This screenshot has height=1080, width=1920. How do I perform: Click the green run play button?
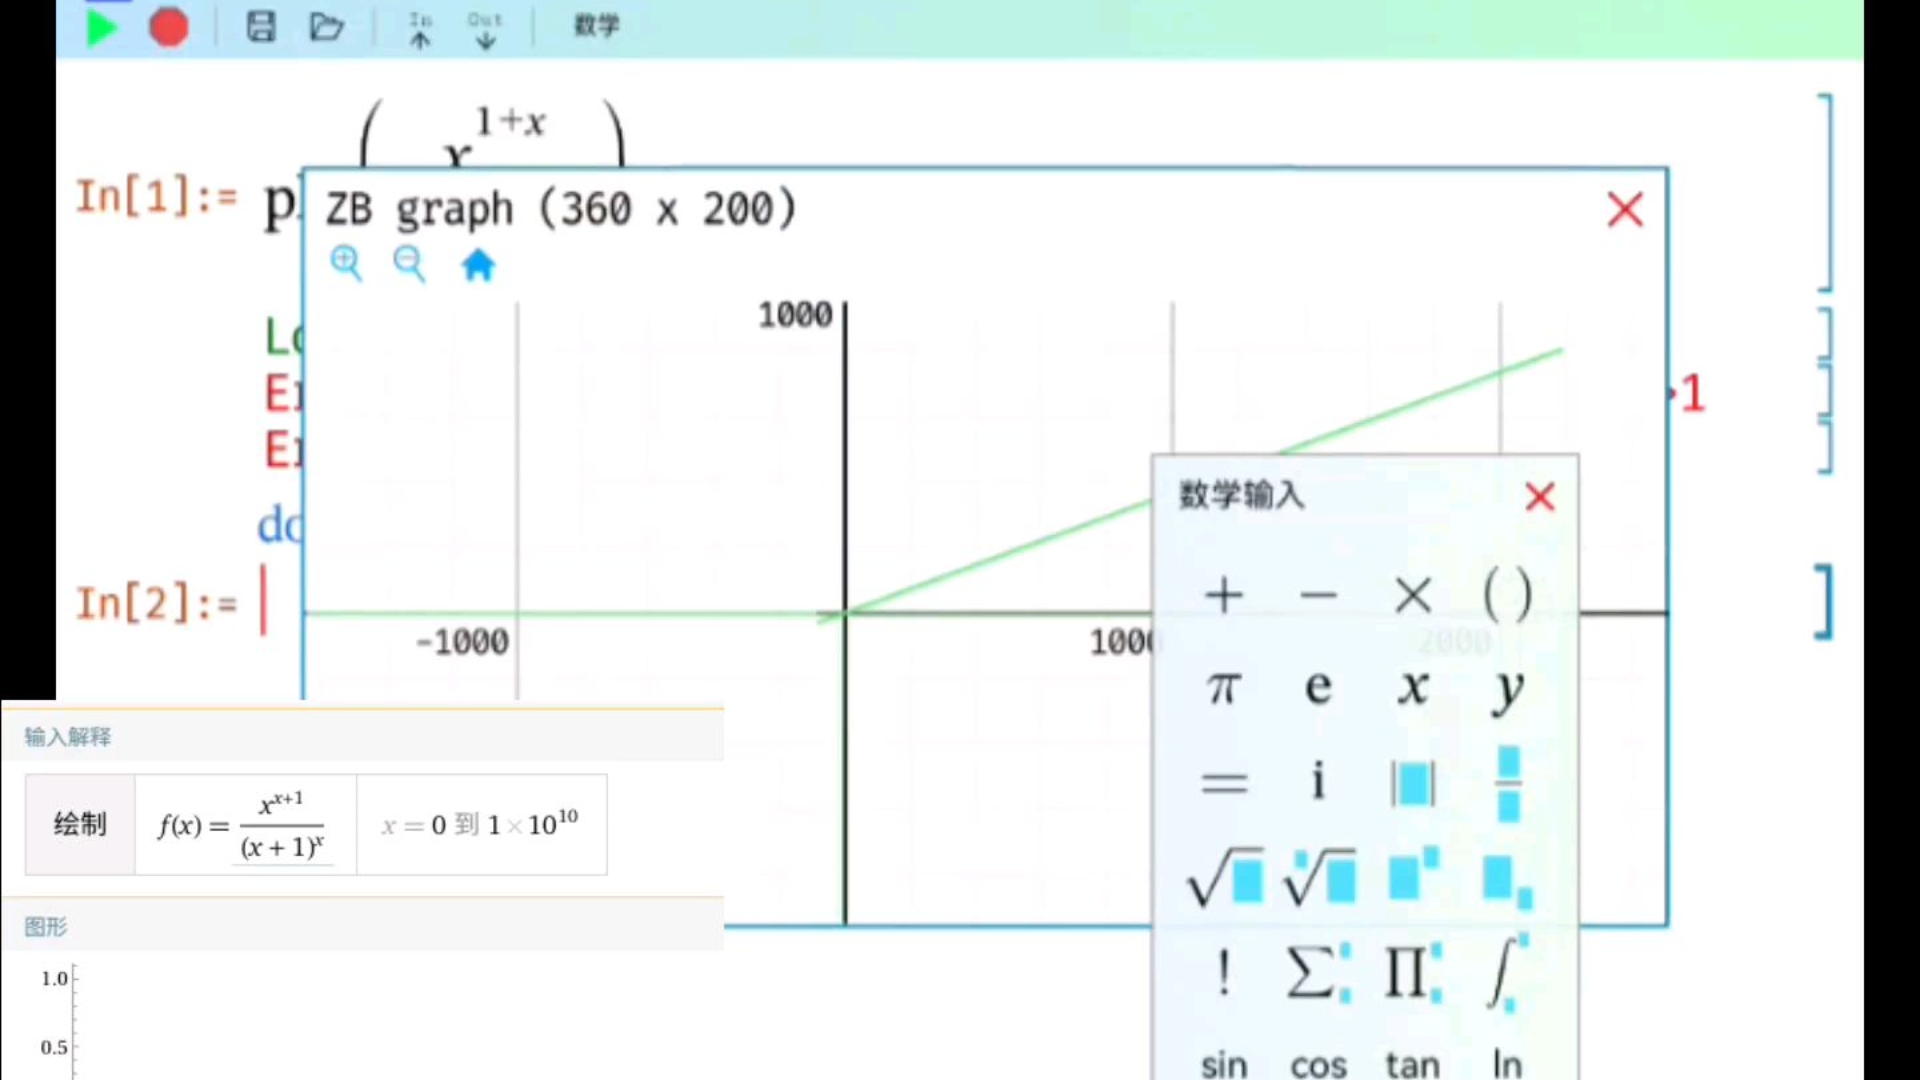click(101, 27)
